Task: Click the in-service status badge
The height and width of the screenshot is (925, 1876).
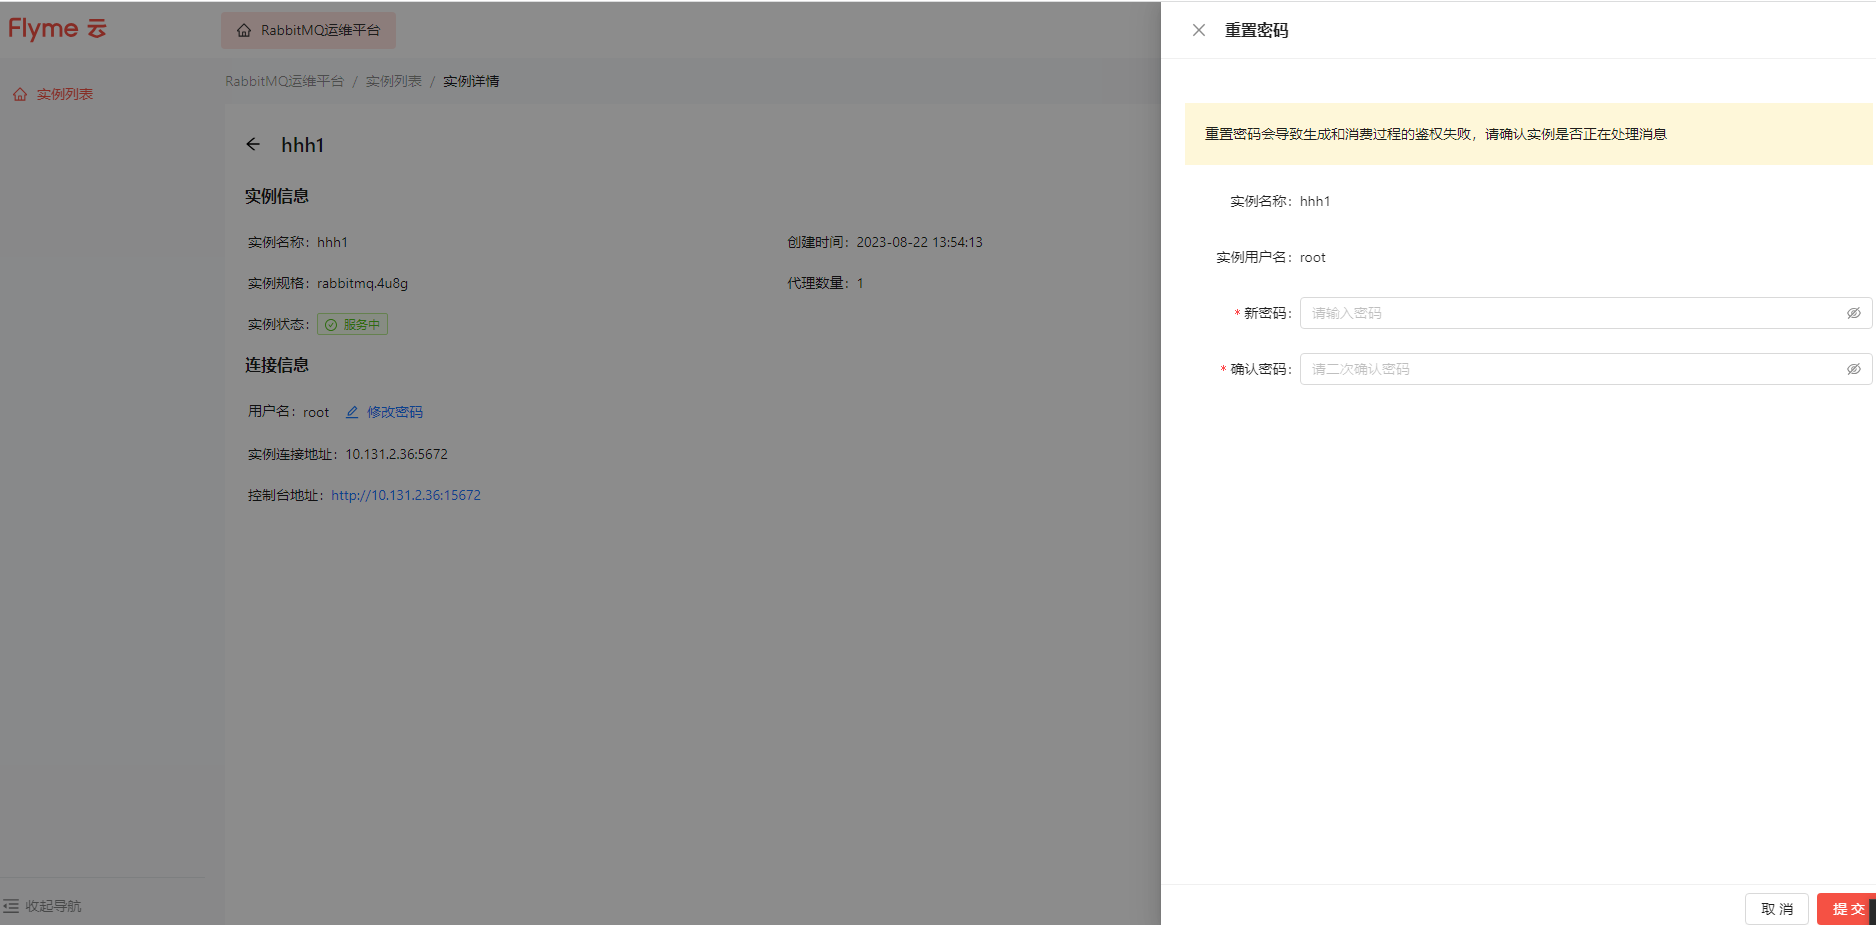Action: [352, 324]
